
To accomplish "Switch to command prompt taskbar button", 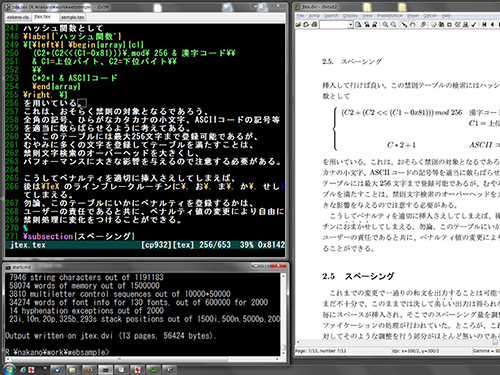I will tap(105, 370).
